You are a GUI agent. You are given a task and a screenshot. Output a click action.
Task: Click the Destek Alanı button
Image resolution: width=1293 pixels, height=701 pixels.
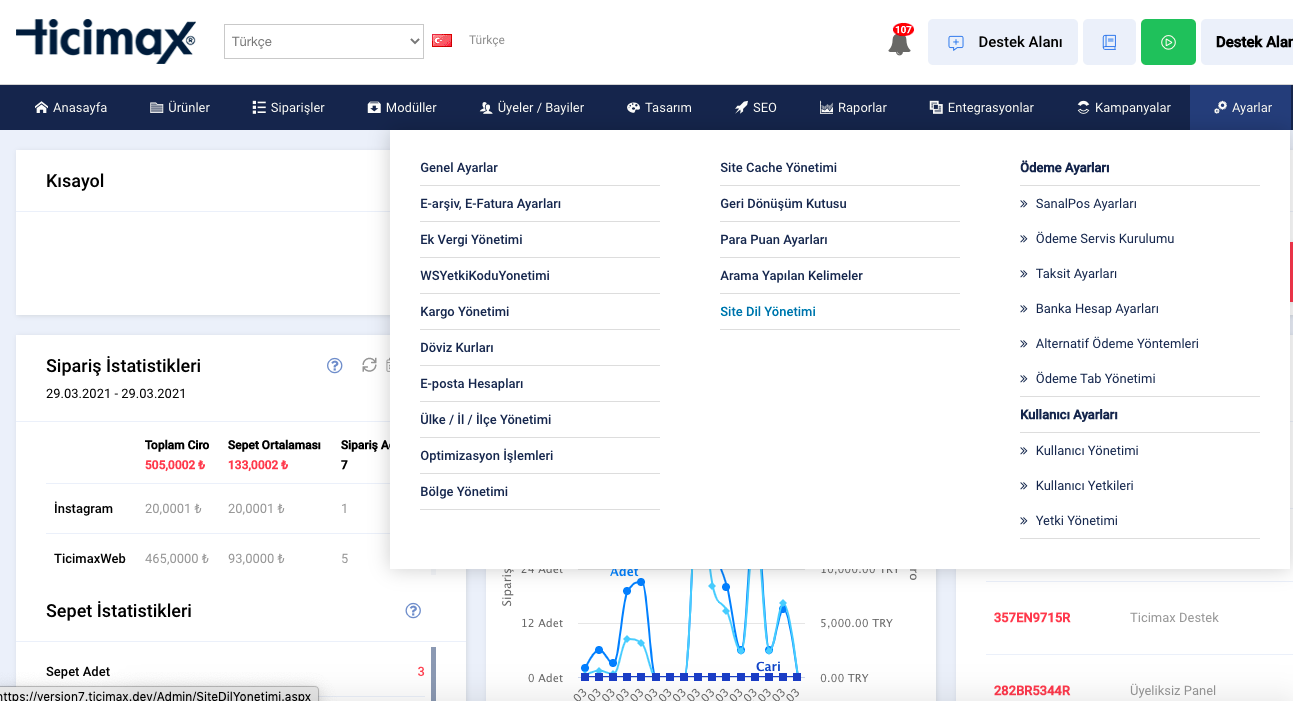[1003, 42]
